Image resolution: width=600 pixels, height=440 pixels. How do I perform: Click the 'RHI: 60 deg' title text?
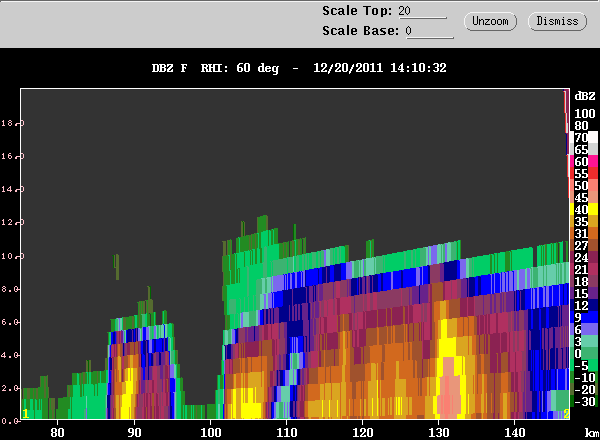[x=240, y=68]
